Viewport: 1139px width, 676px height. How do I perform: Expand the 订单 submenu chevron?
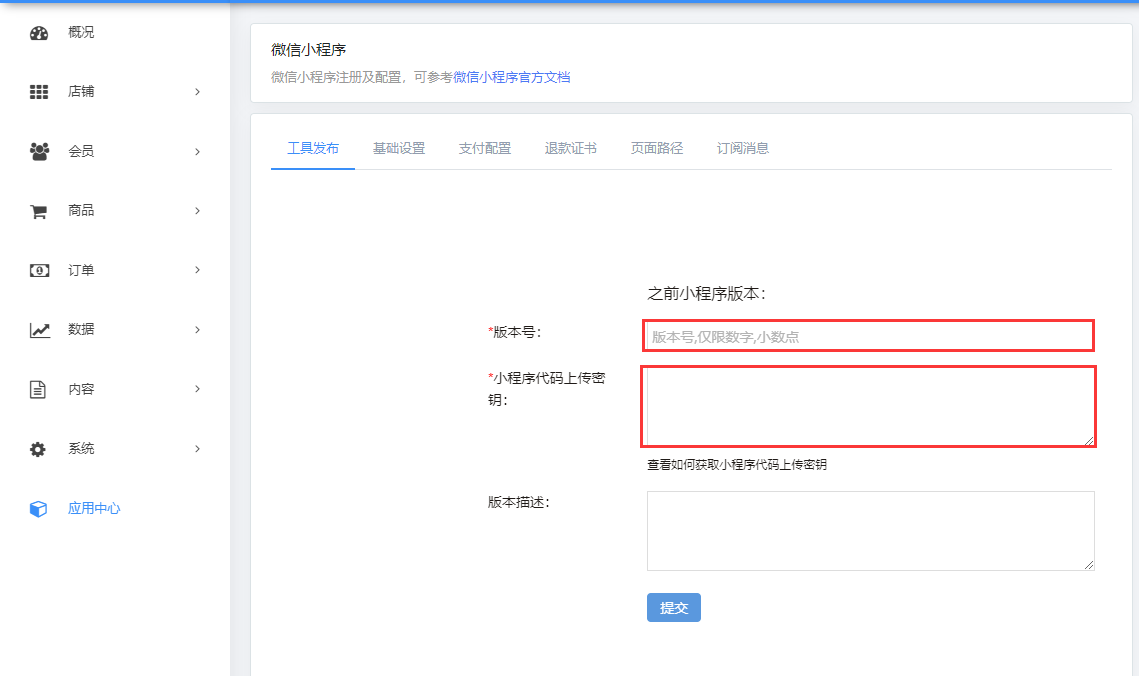(197, 270)
